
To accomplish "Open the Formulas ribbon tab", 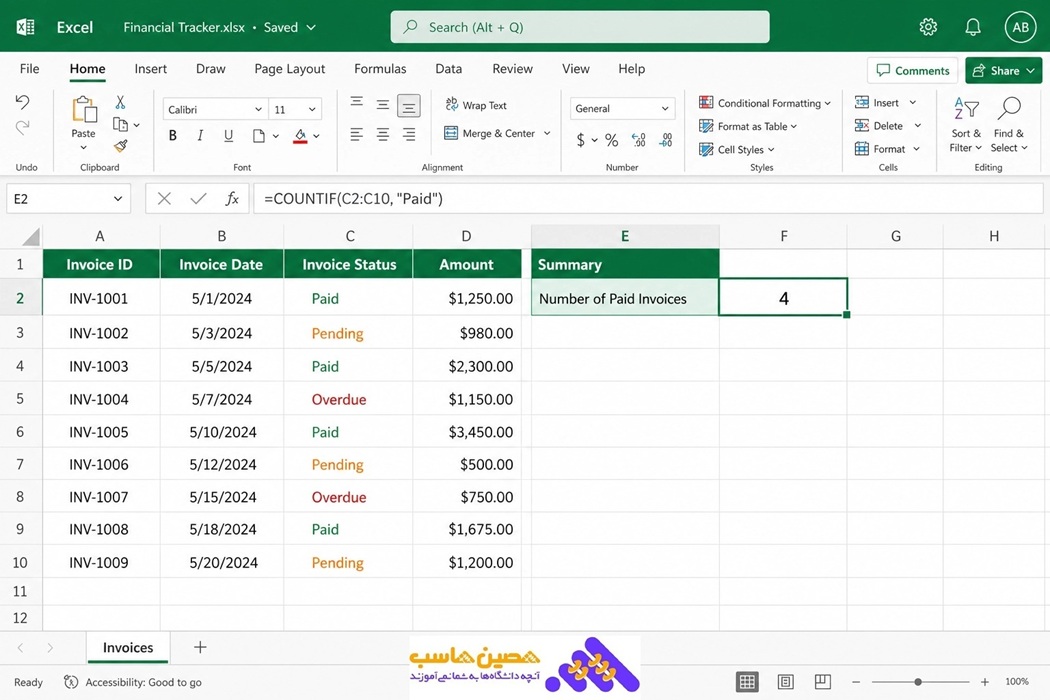I will tap(380, 68).
